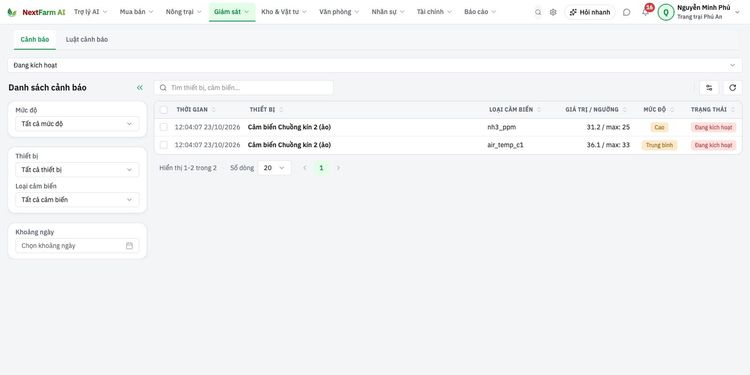
Task: Select all alerts with the header checkbox
Action: 164,110
